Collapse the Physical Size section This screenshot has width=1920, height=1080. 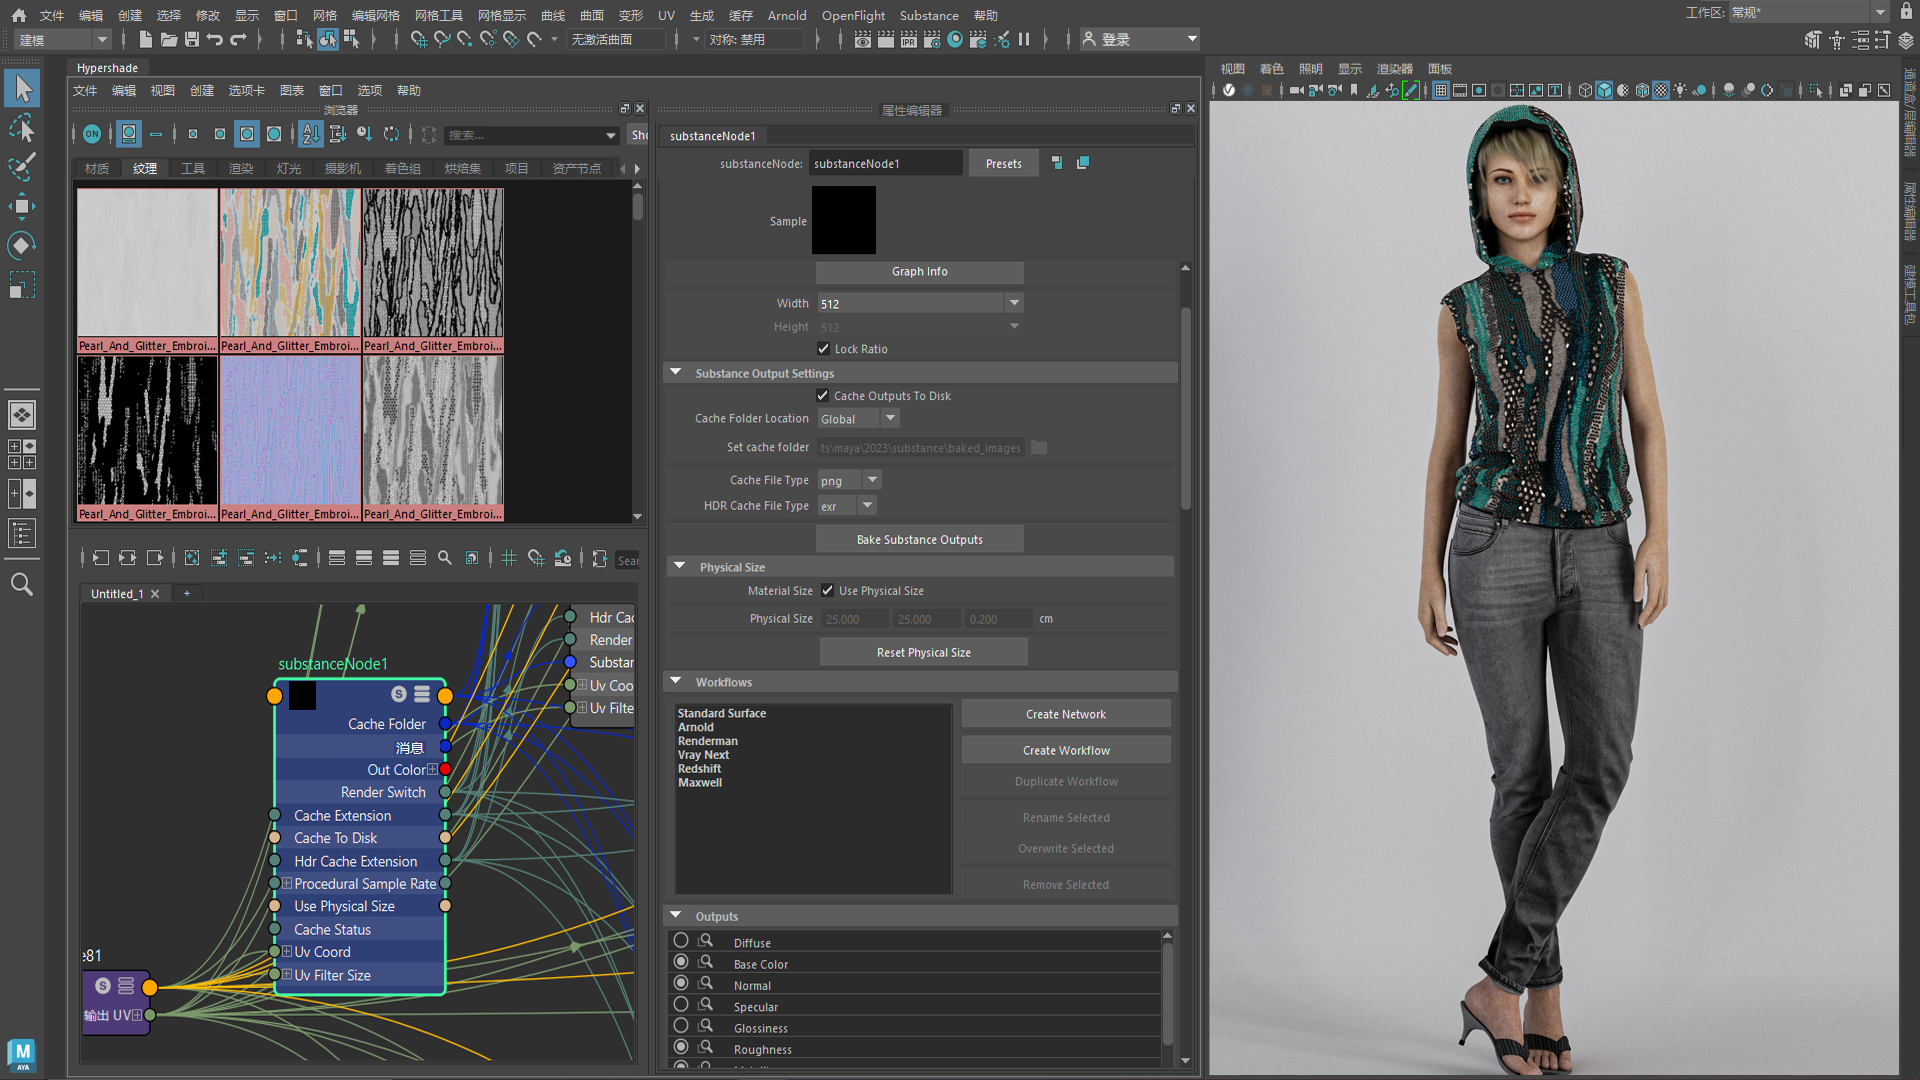(x=680, y=567)
